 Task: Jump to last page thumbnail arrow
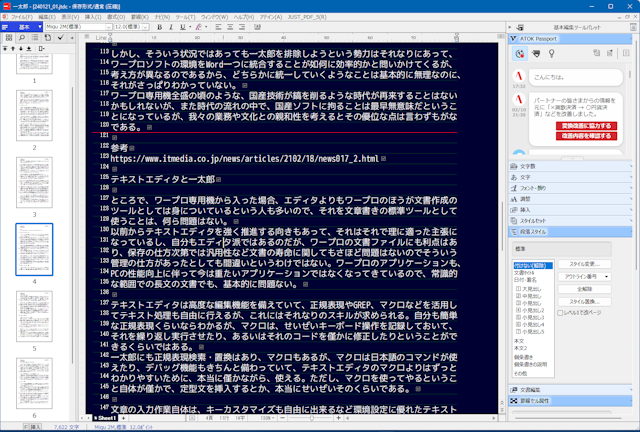[29, 49]
